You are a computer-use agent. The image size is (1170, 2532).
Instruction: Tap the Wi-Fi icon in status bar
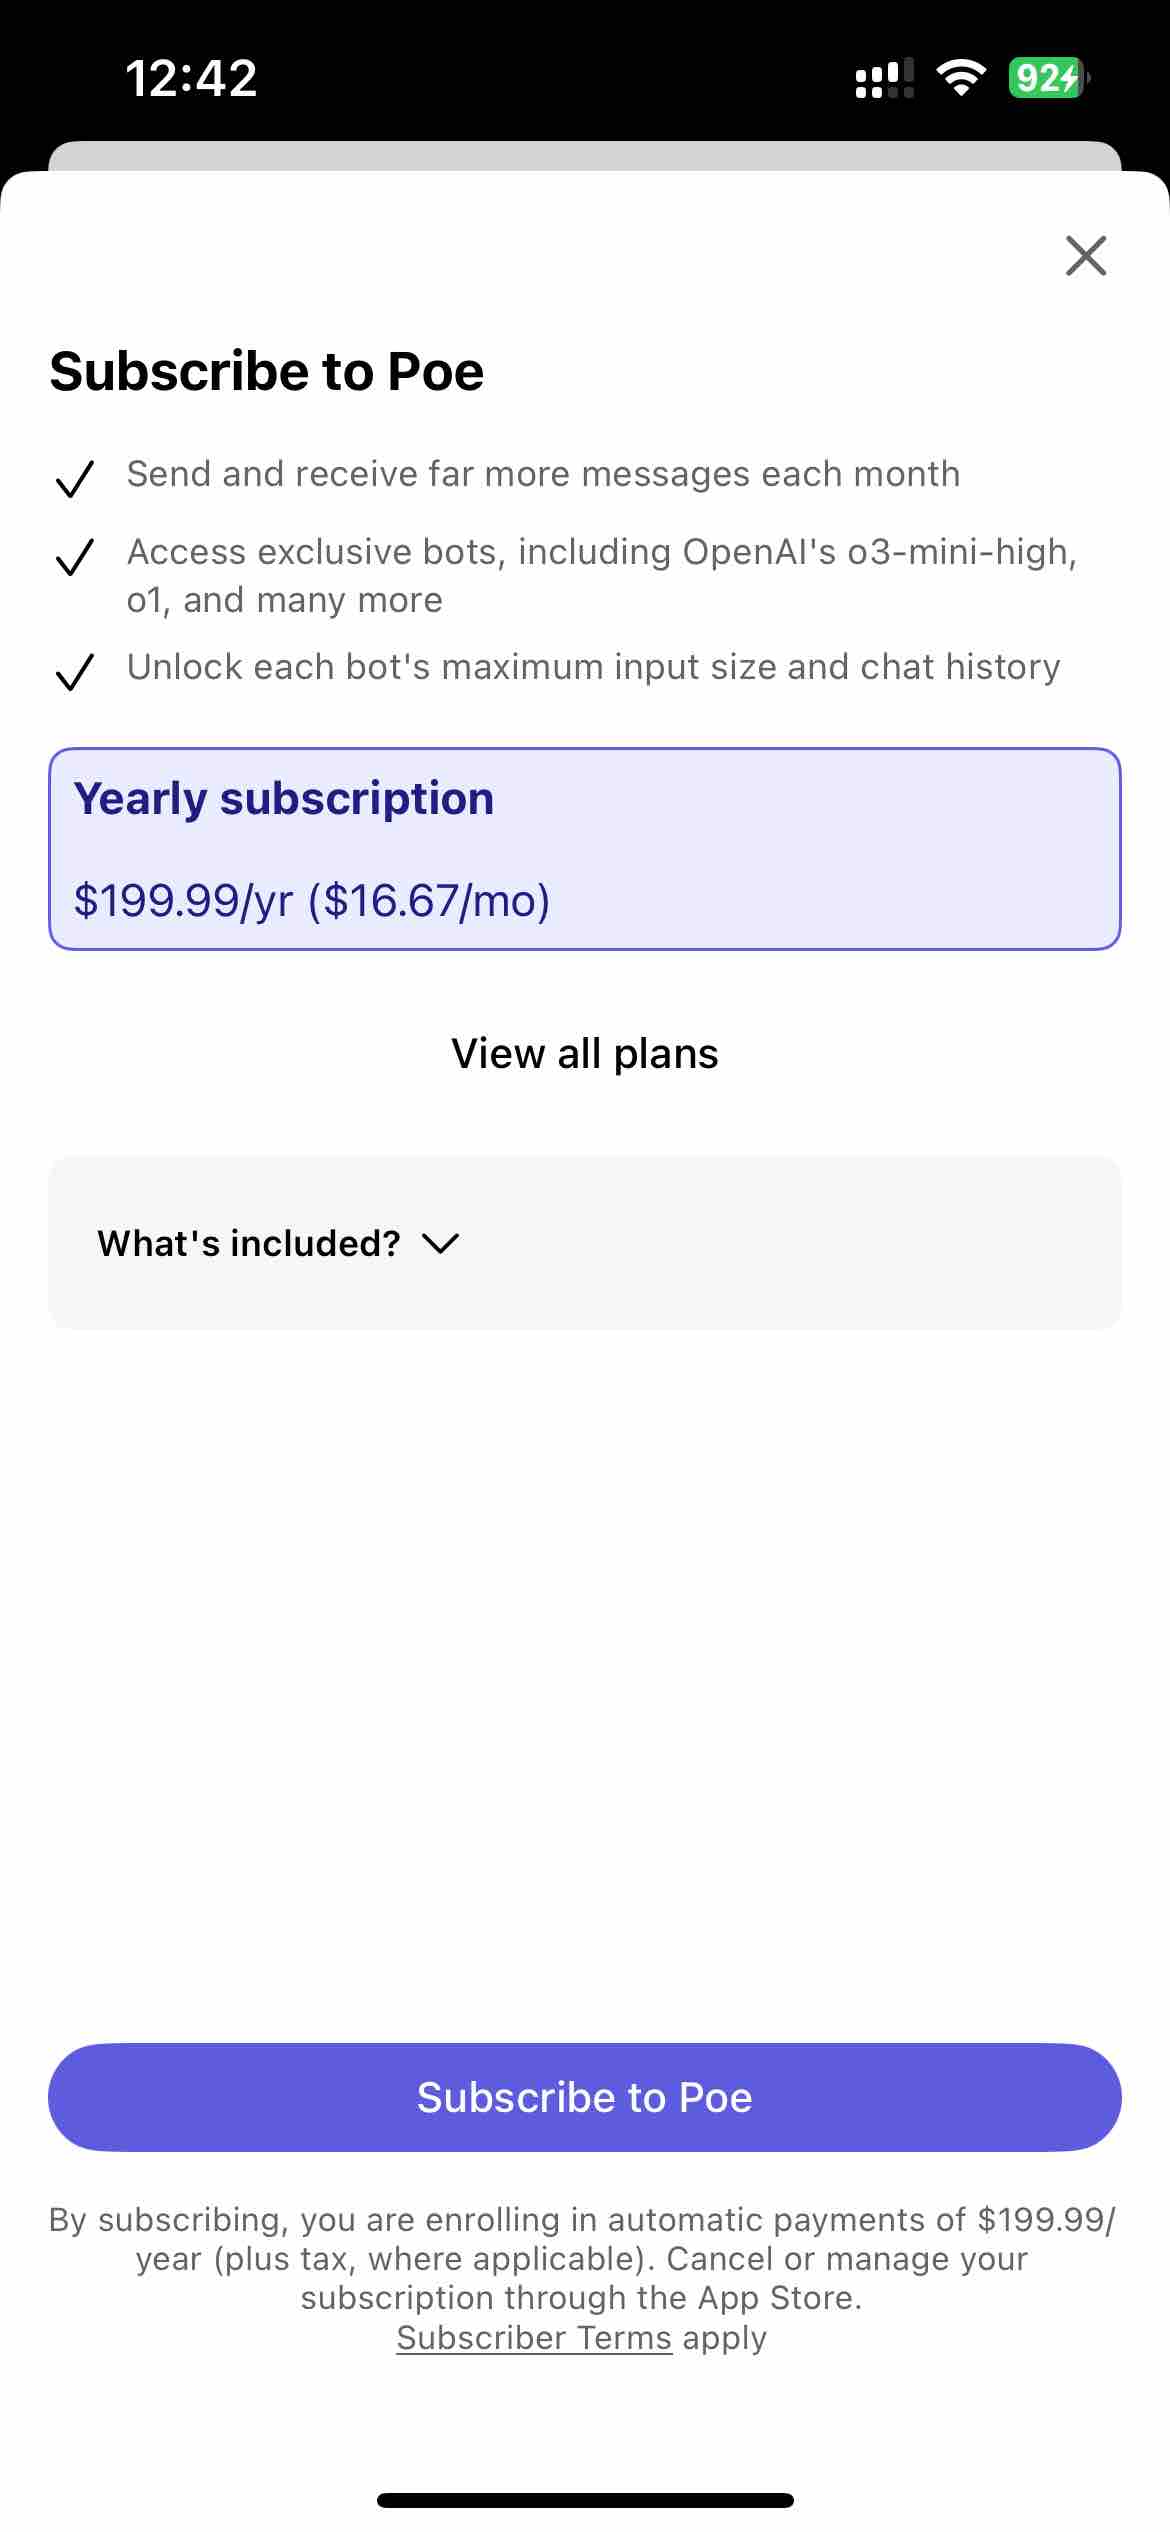pyautogui.click(x=961, y=78)
